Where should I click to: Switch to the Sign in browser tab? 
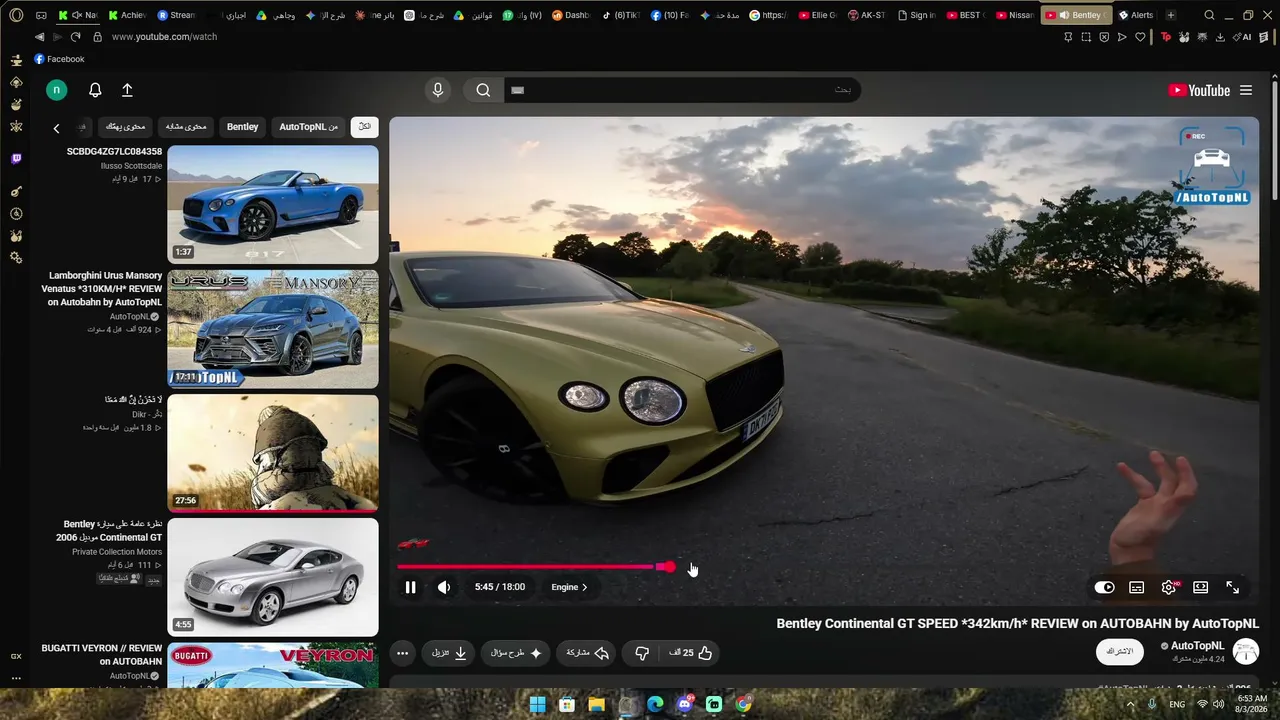click(916, 15)
